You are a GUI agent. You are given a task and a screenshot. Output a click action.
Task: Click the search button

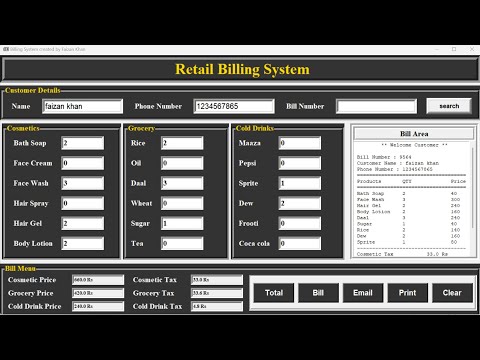point(449,106)
